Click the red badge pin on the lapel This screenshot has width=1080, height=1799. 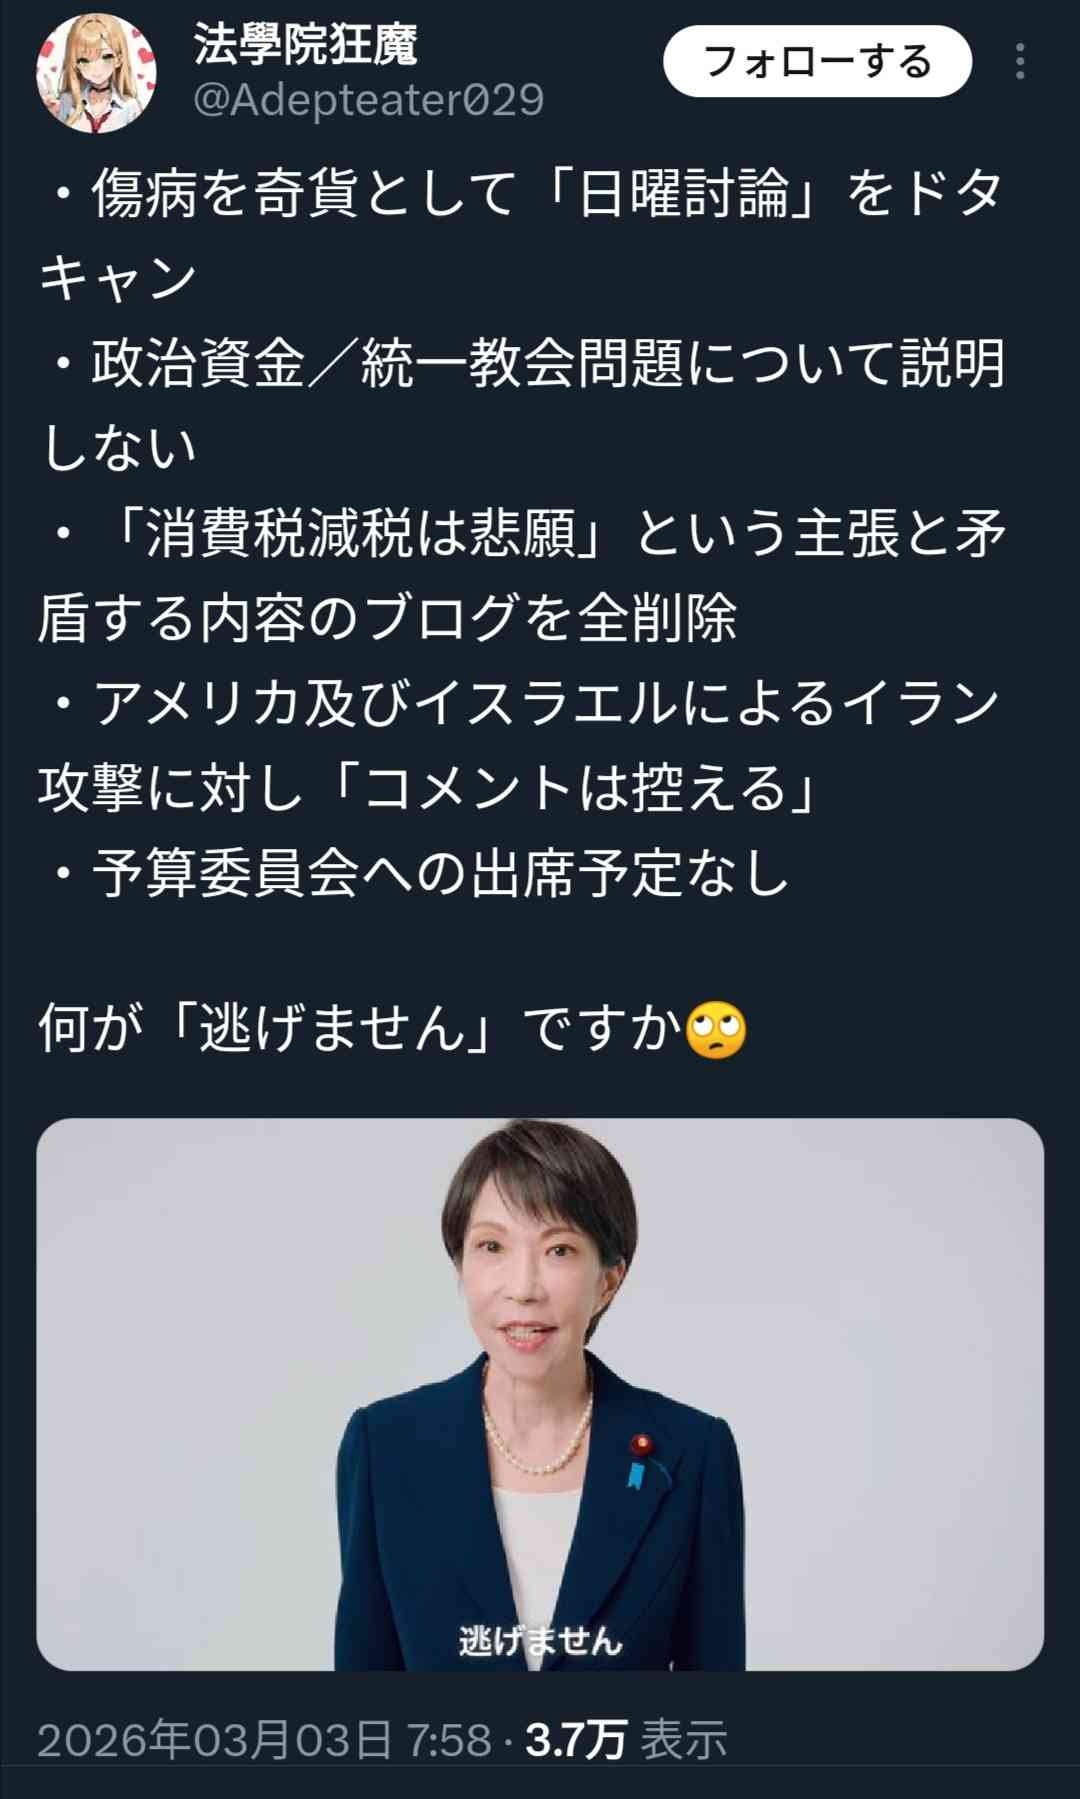pyautogui.click(x=641, y=1445)
